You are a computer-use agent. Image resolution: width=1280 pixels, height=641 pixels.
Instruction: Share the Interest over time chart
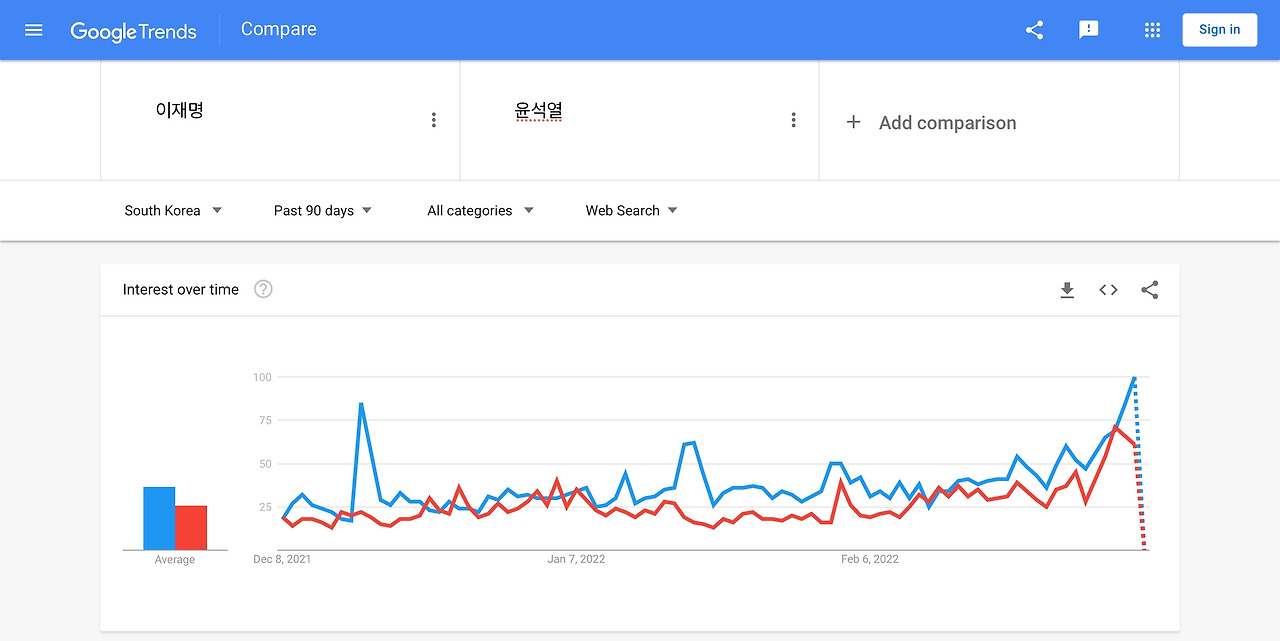[x=1150, y=290]
